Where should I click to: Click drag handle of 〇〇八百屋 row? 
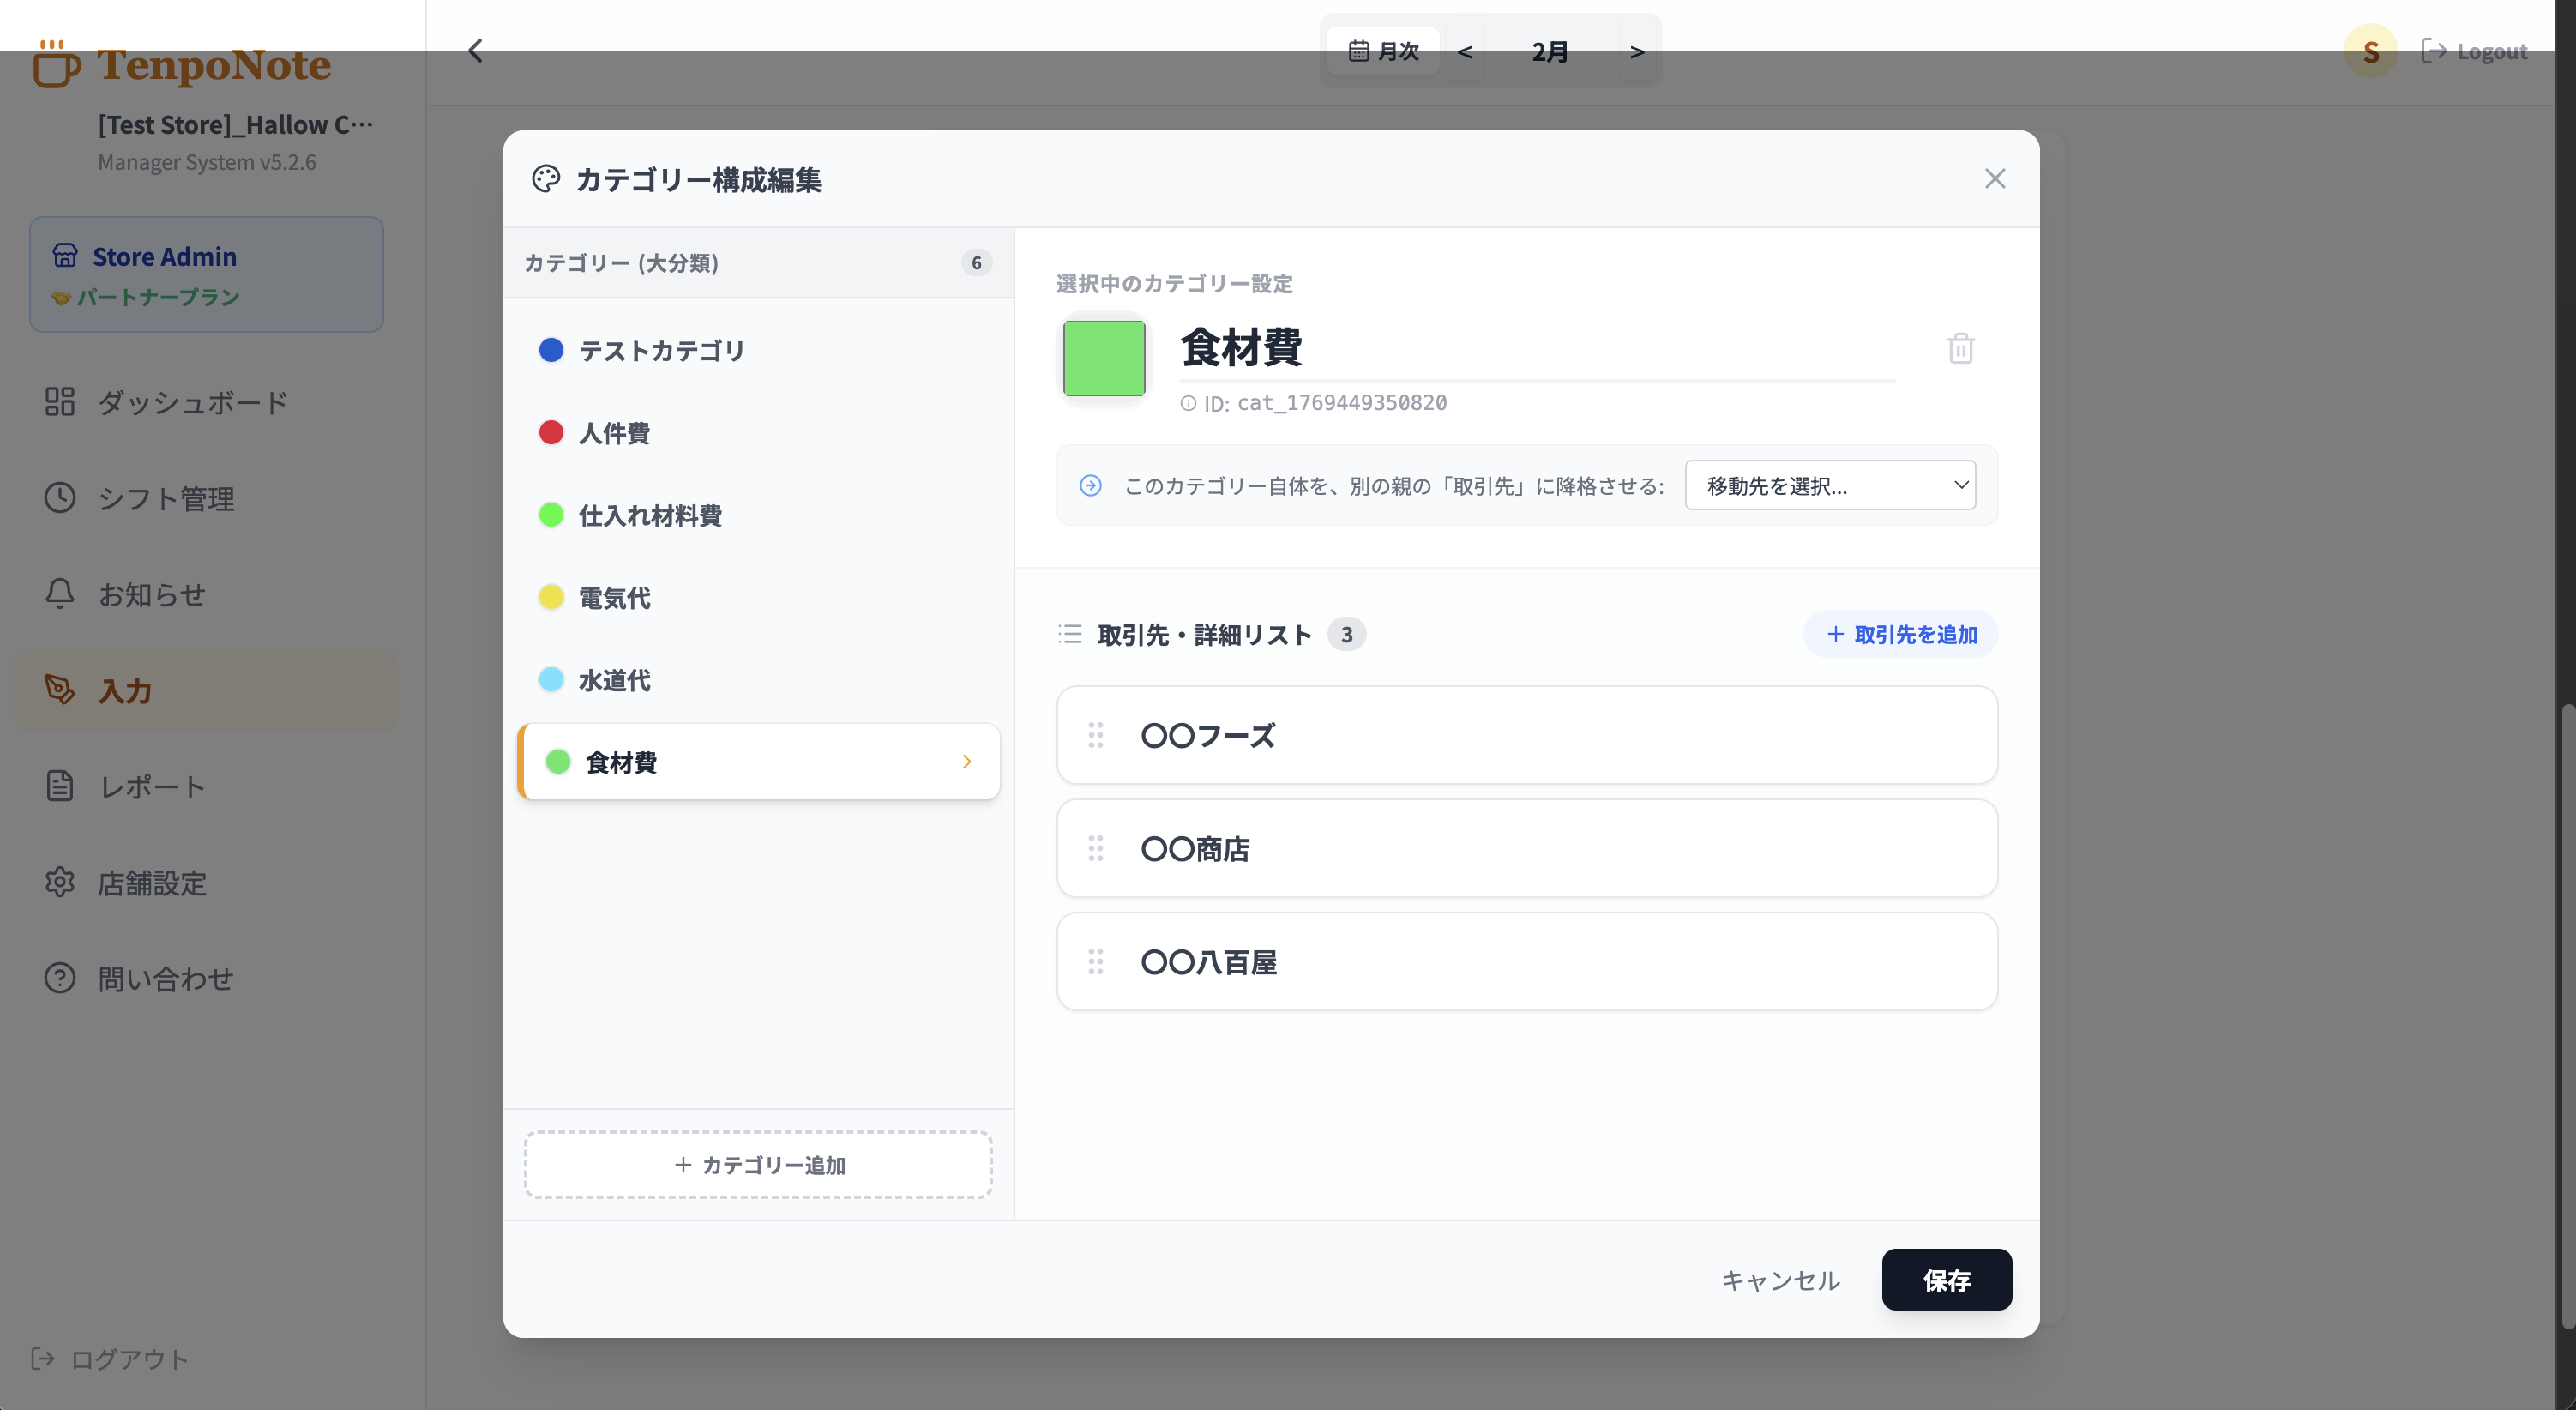pyautogui.click(x=1096, y=961)
